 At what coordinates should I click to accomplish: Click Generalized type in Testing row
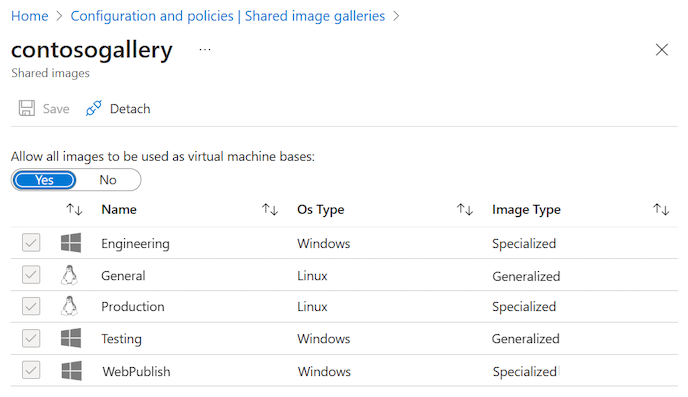pyautogui.click(x=526, y=339)
